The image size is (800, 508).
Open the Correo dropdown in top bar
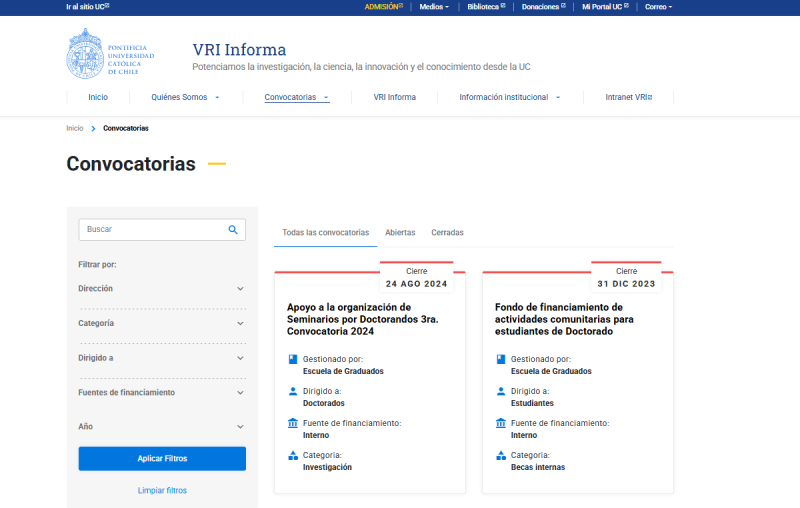(x=658, y=7)
